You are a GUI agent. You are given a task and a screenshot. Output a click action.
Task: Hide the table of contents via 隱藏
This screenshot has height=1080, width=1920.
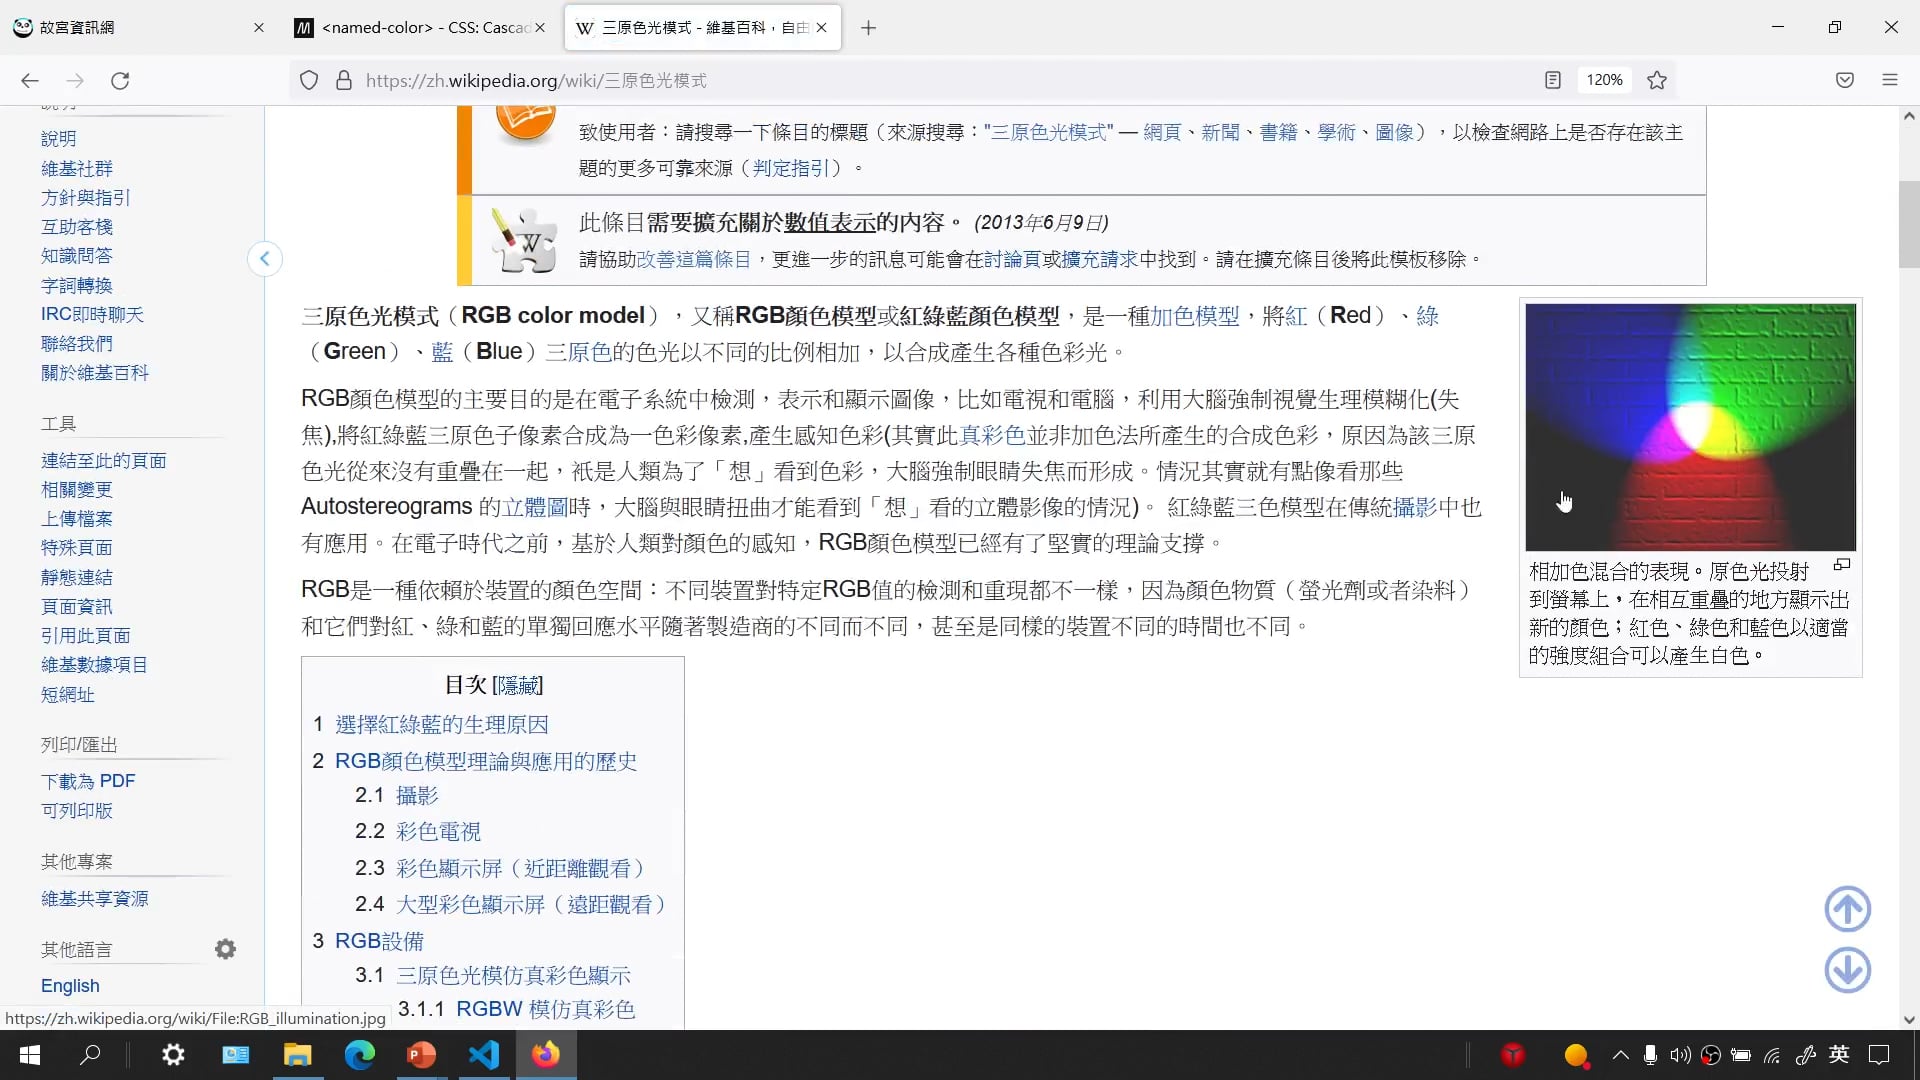[x=519, y=685]
